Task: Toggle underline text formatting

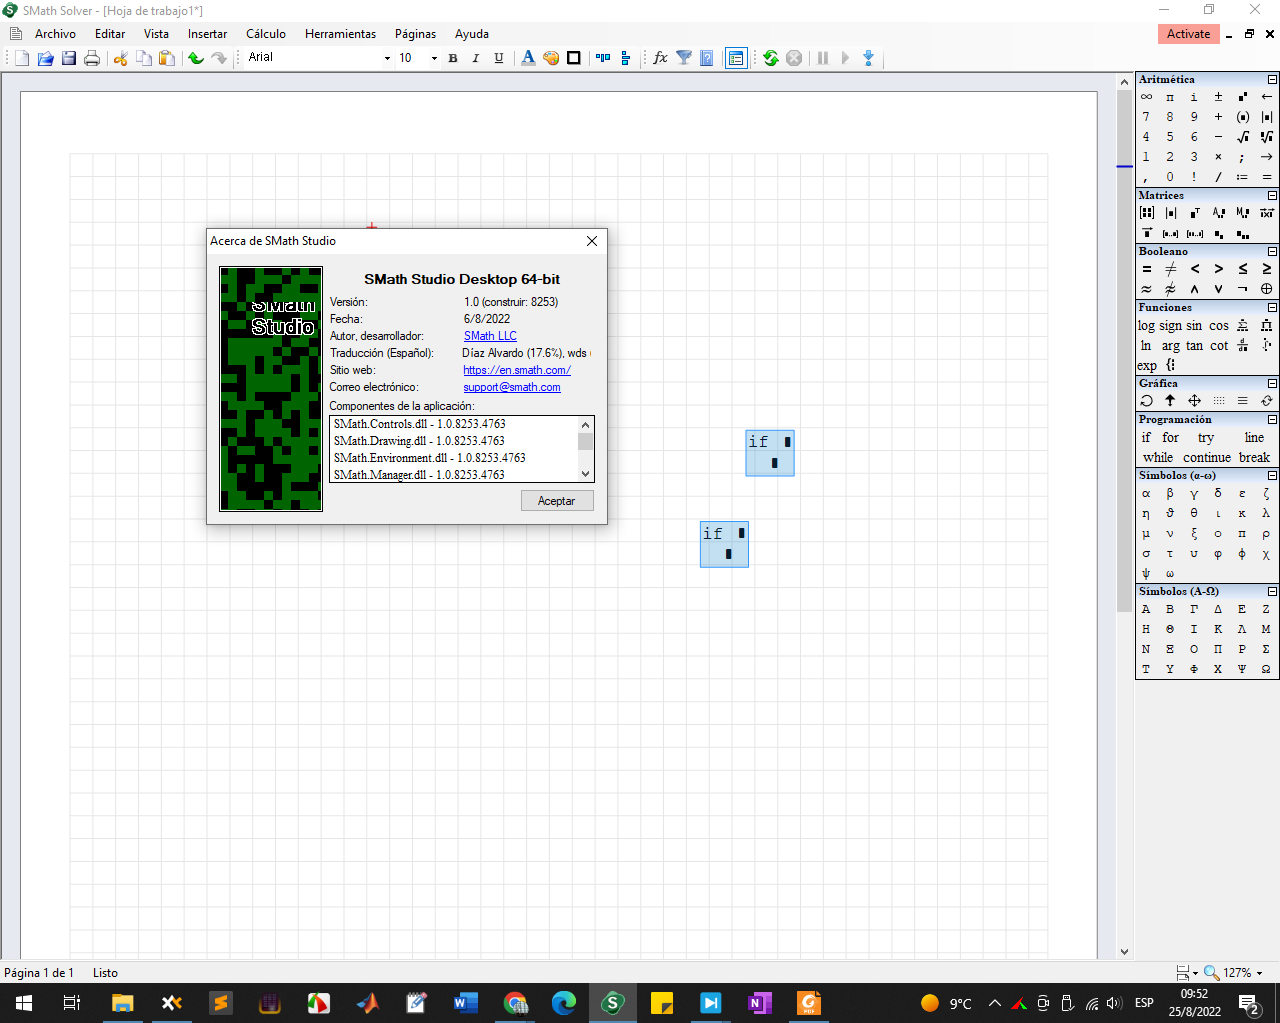Action: click(x=499, y=58)
